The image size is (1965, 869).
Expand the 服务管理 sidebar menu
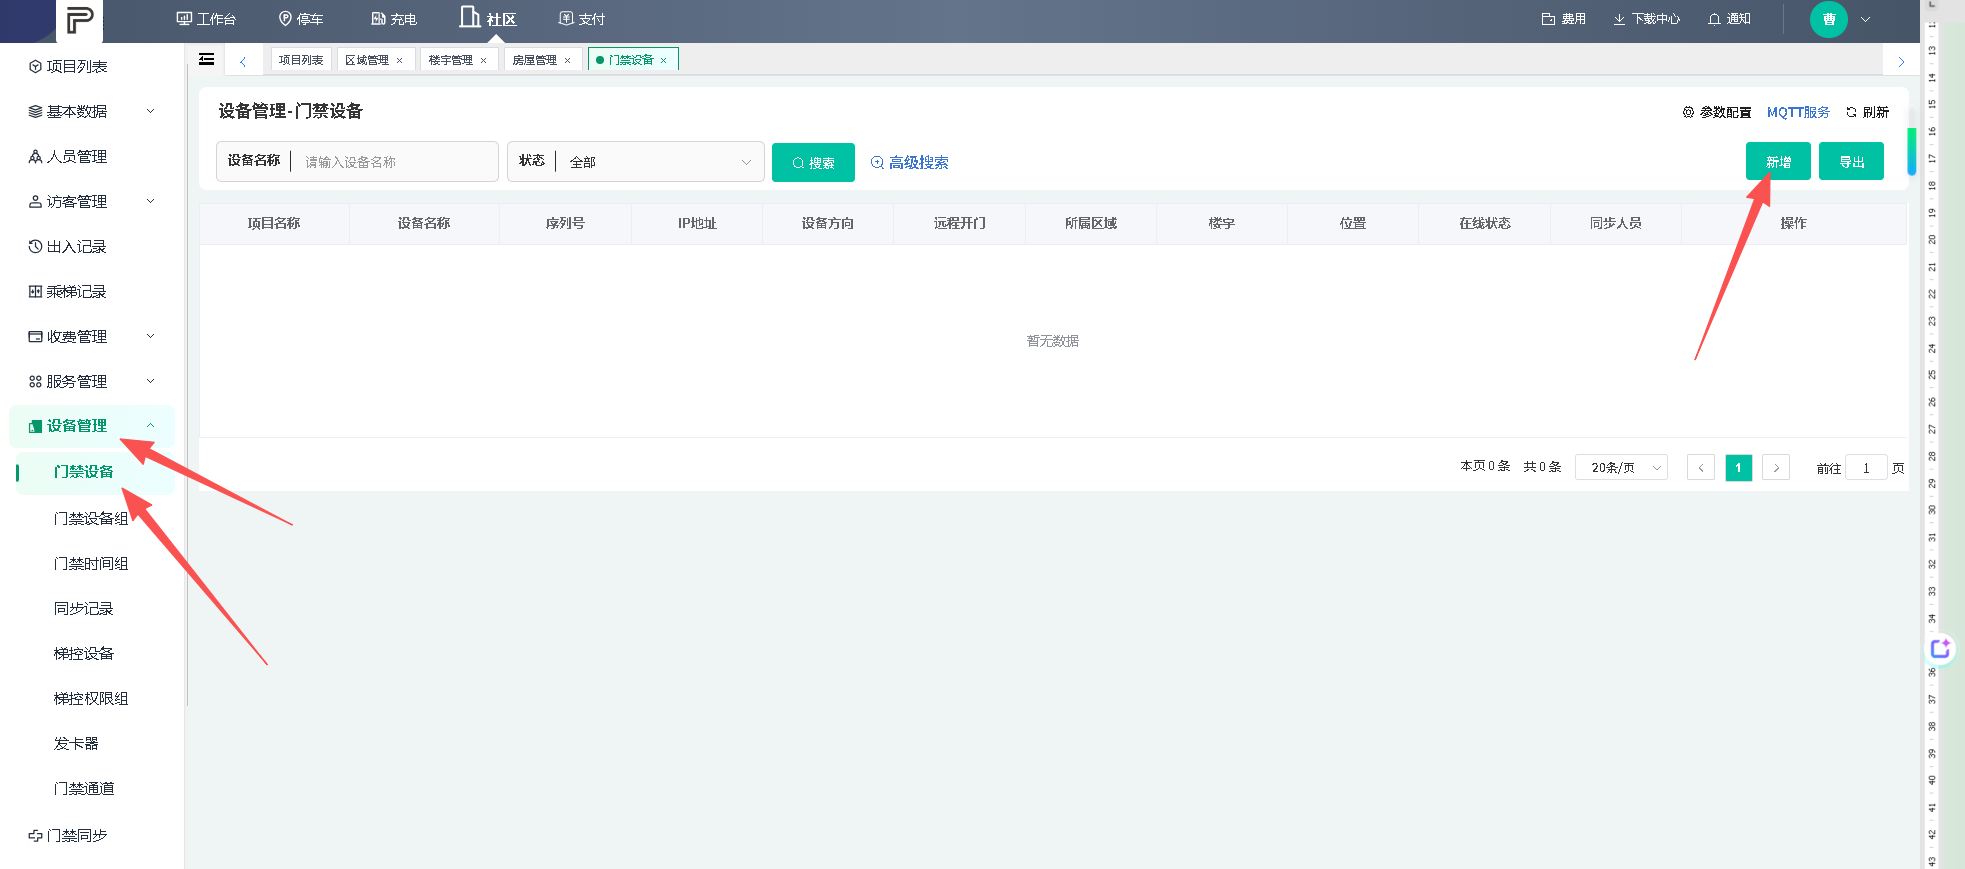point(92,381)
